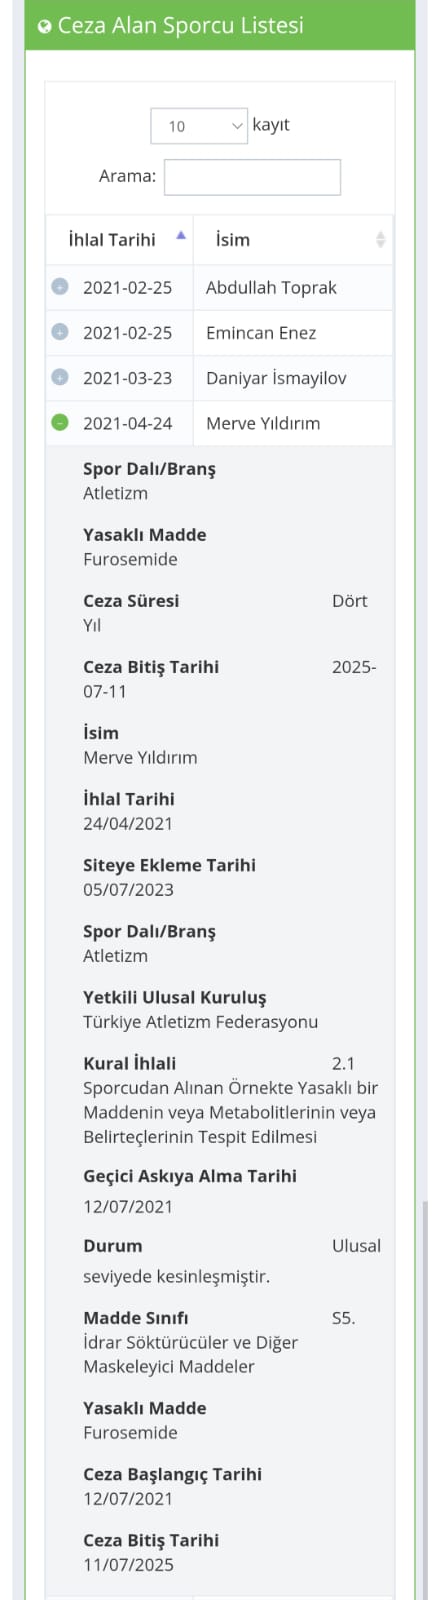This screenshot has height=1600, width=440.
Task: Click the ascending sort arrow on İhlal Tarihi
Action: 181,237
